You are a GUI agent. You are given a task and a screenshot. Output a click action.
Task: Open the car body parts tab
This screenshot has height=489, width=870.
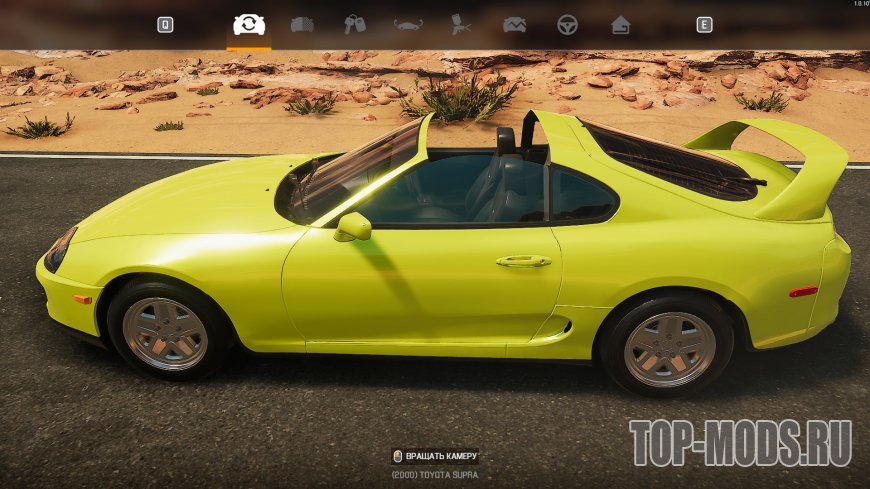point(302,25)
